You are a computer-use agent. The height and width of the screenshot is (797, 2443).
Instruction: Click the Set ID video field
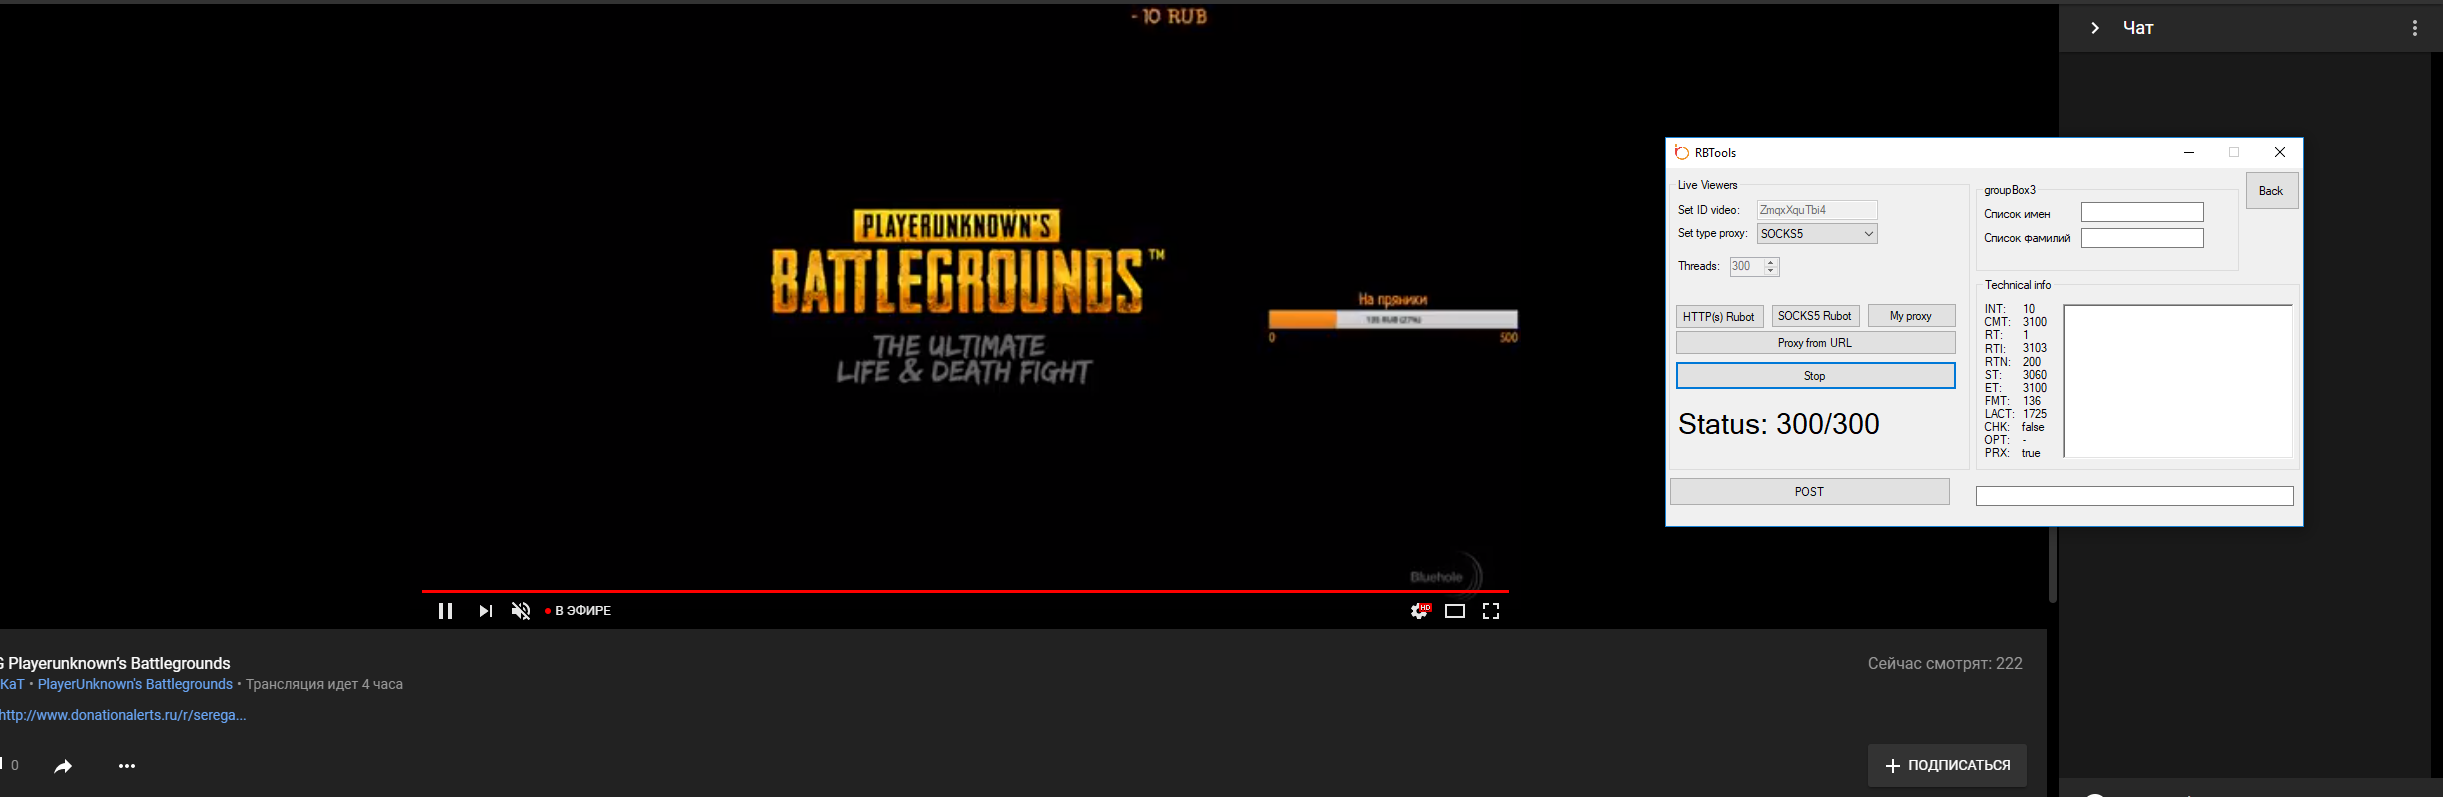(1816, 210)
